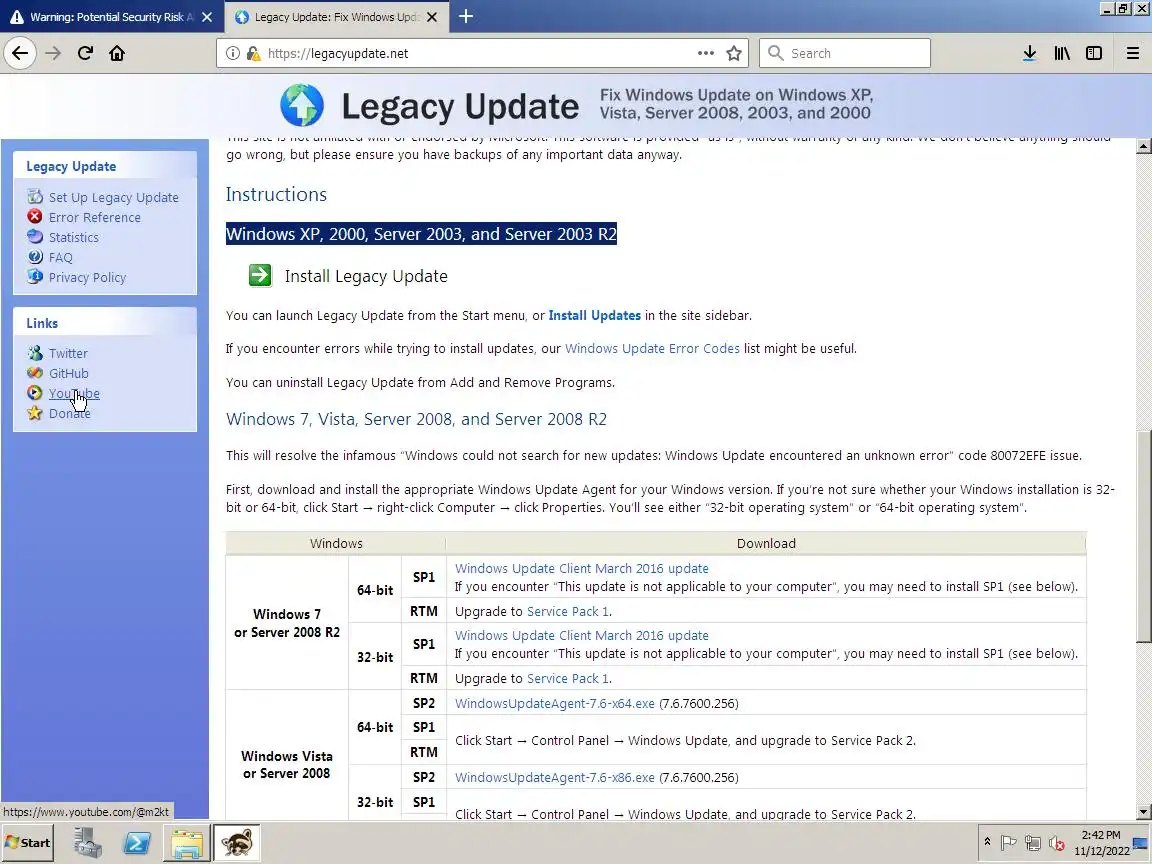Click the forward navigation arrow
Viewport: 1152px width, 864px height.
[x=53, y=53]
